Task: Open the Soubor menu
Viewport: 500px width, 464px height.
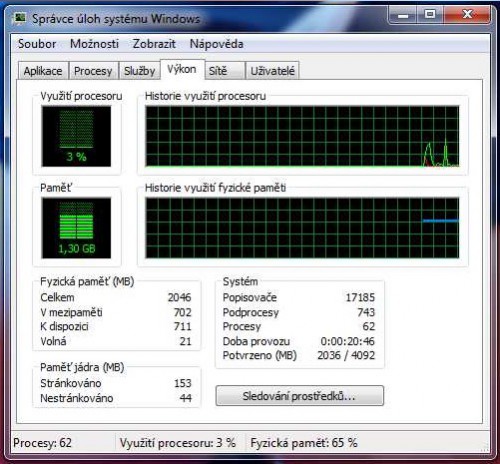Action: (37, 44)
